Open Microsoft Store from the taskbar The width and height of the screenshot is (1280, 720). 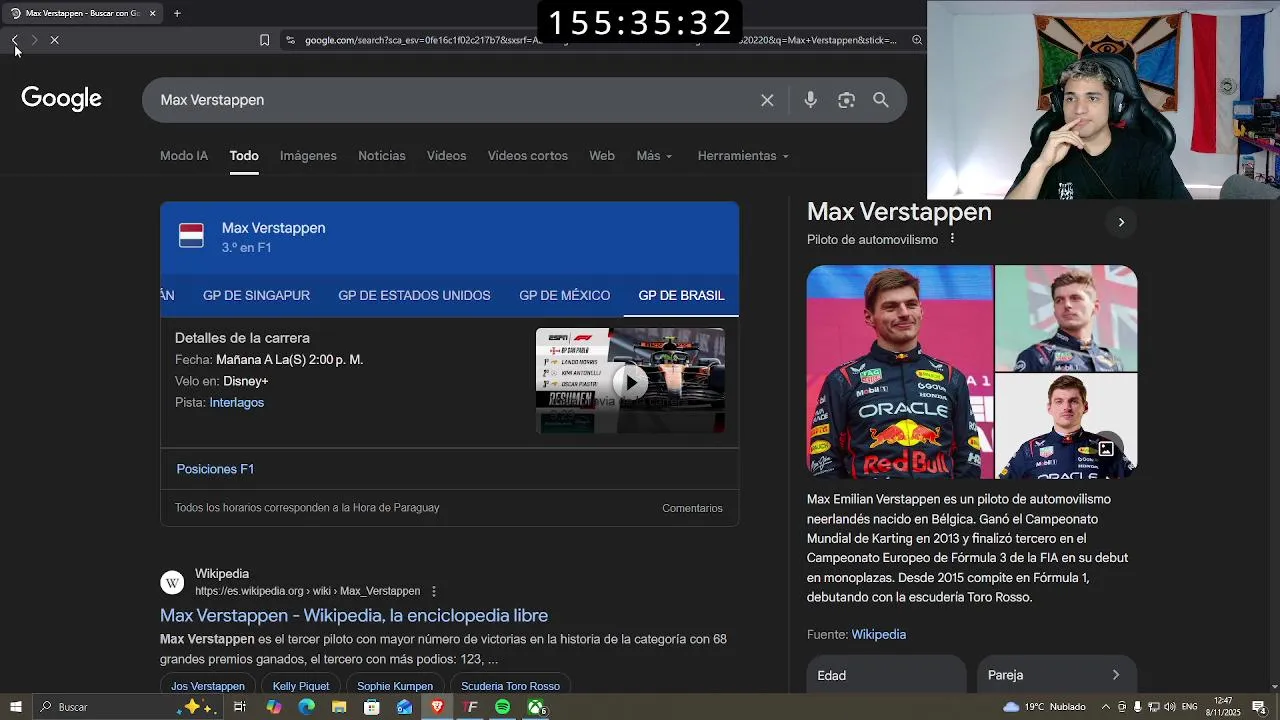[372, 707]
